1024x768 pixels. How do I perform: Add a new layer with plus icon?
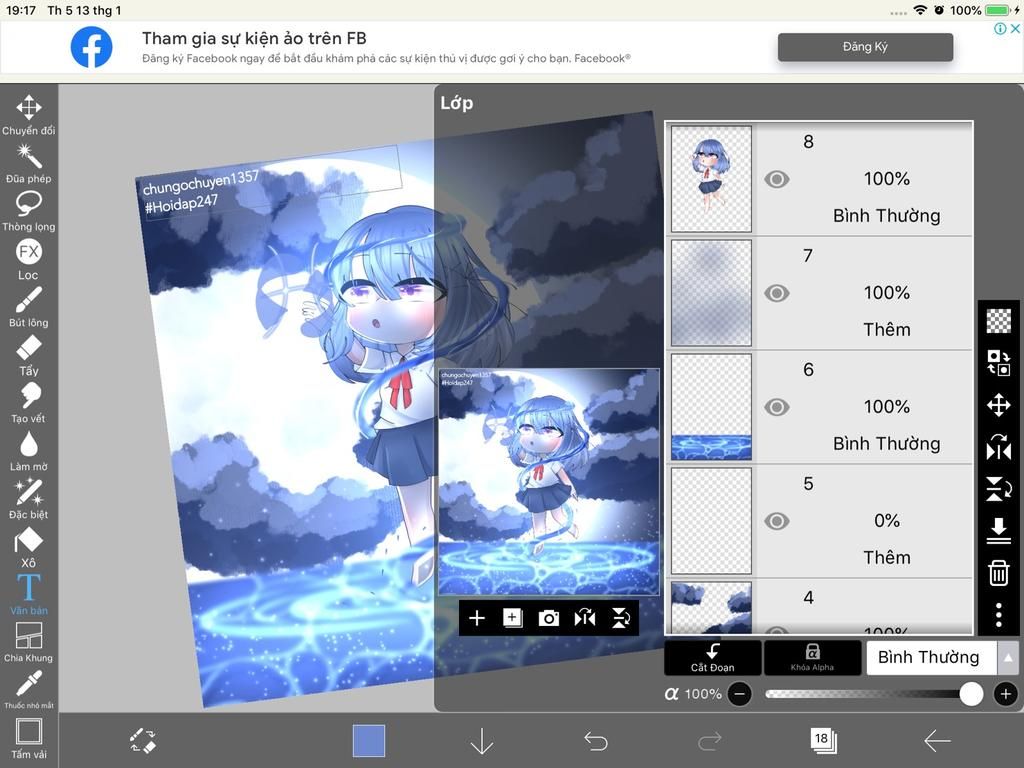pyautogui.click(x=477, y=618)
